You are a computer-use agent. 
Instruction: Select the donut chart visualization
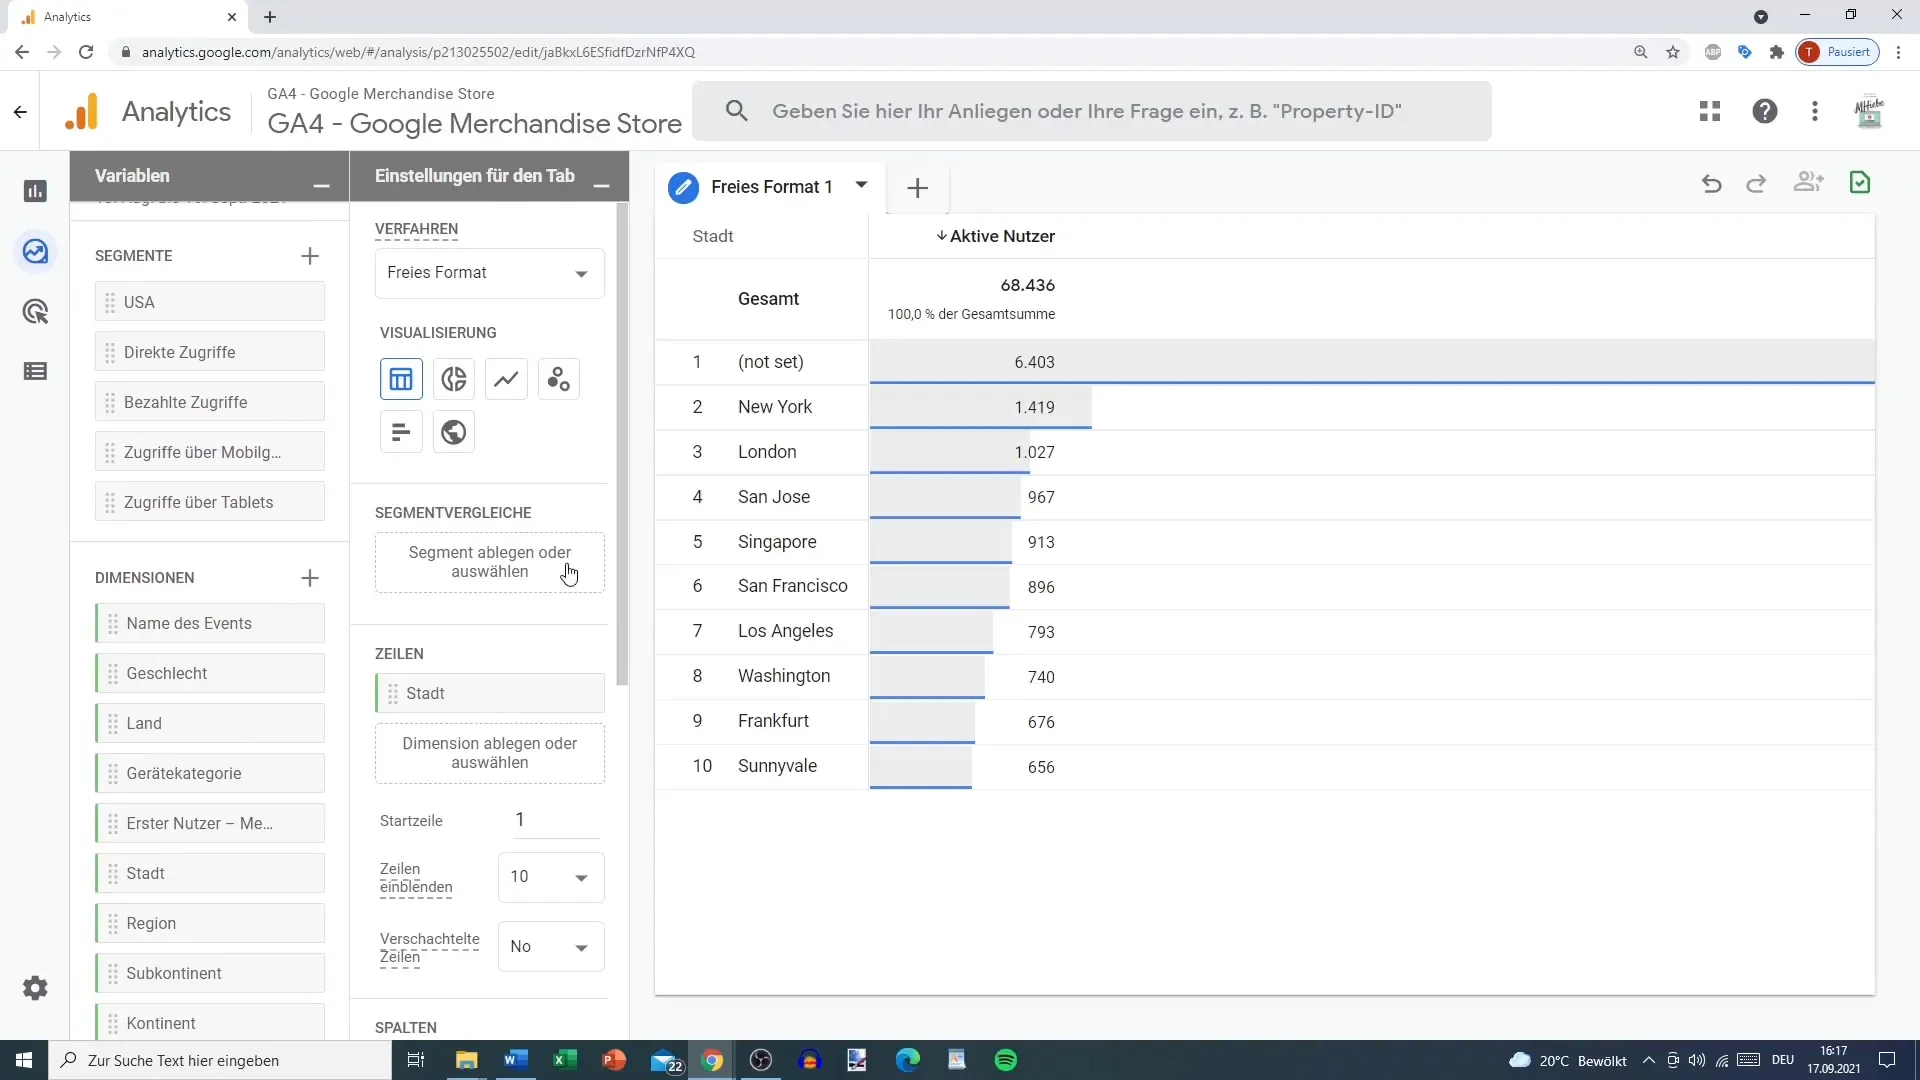(x=454, y=379)
